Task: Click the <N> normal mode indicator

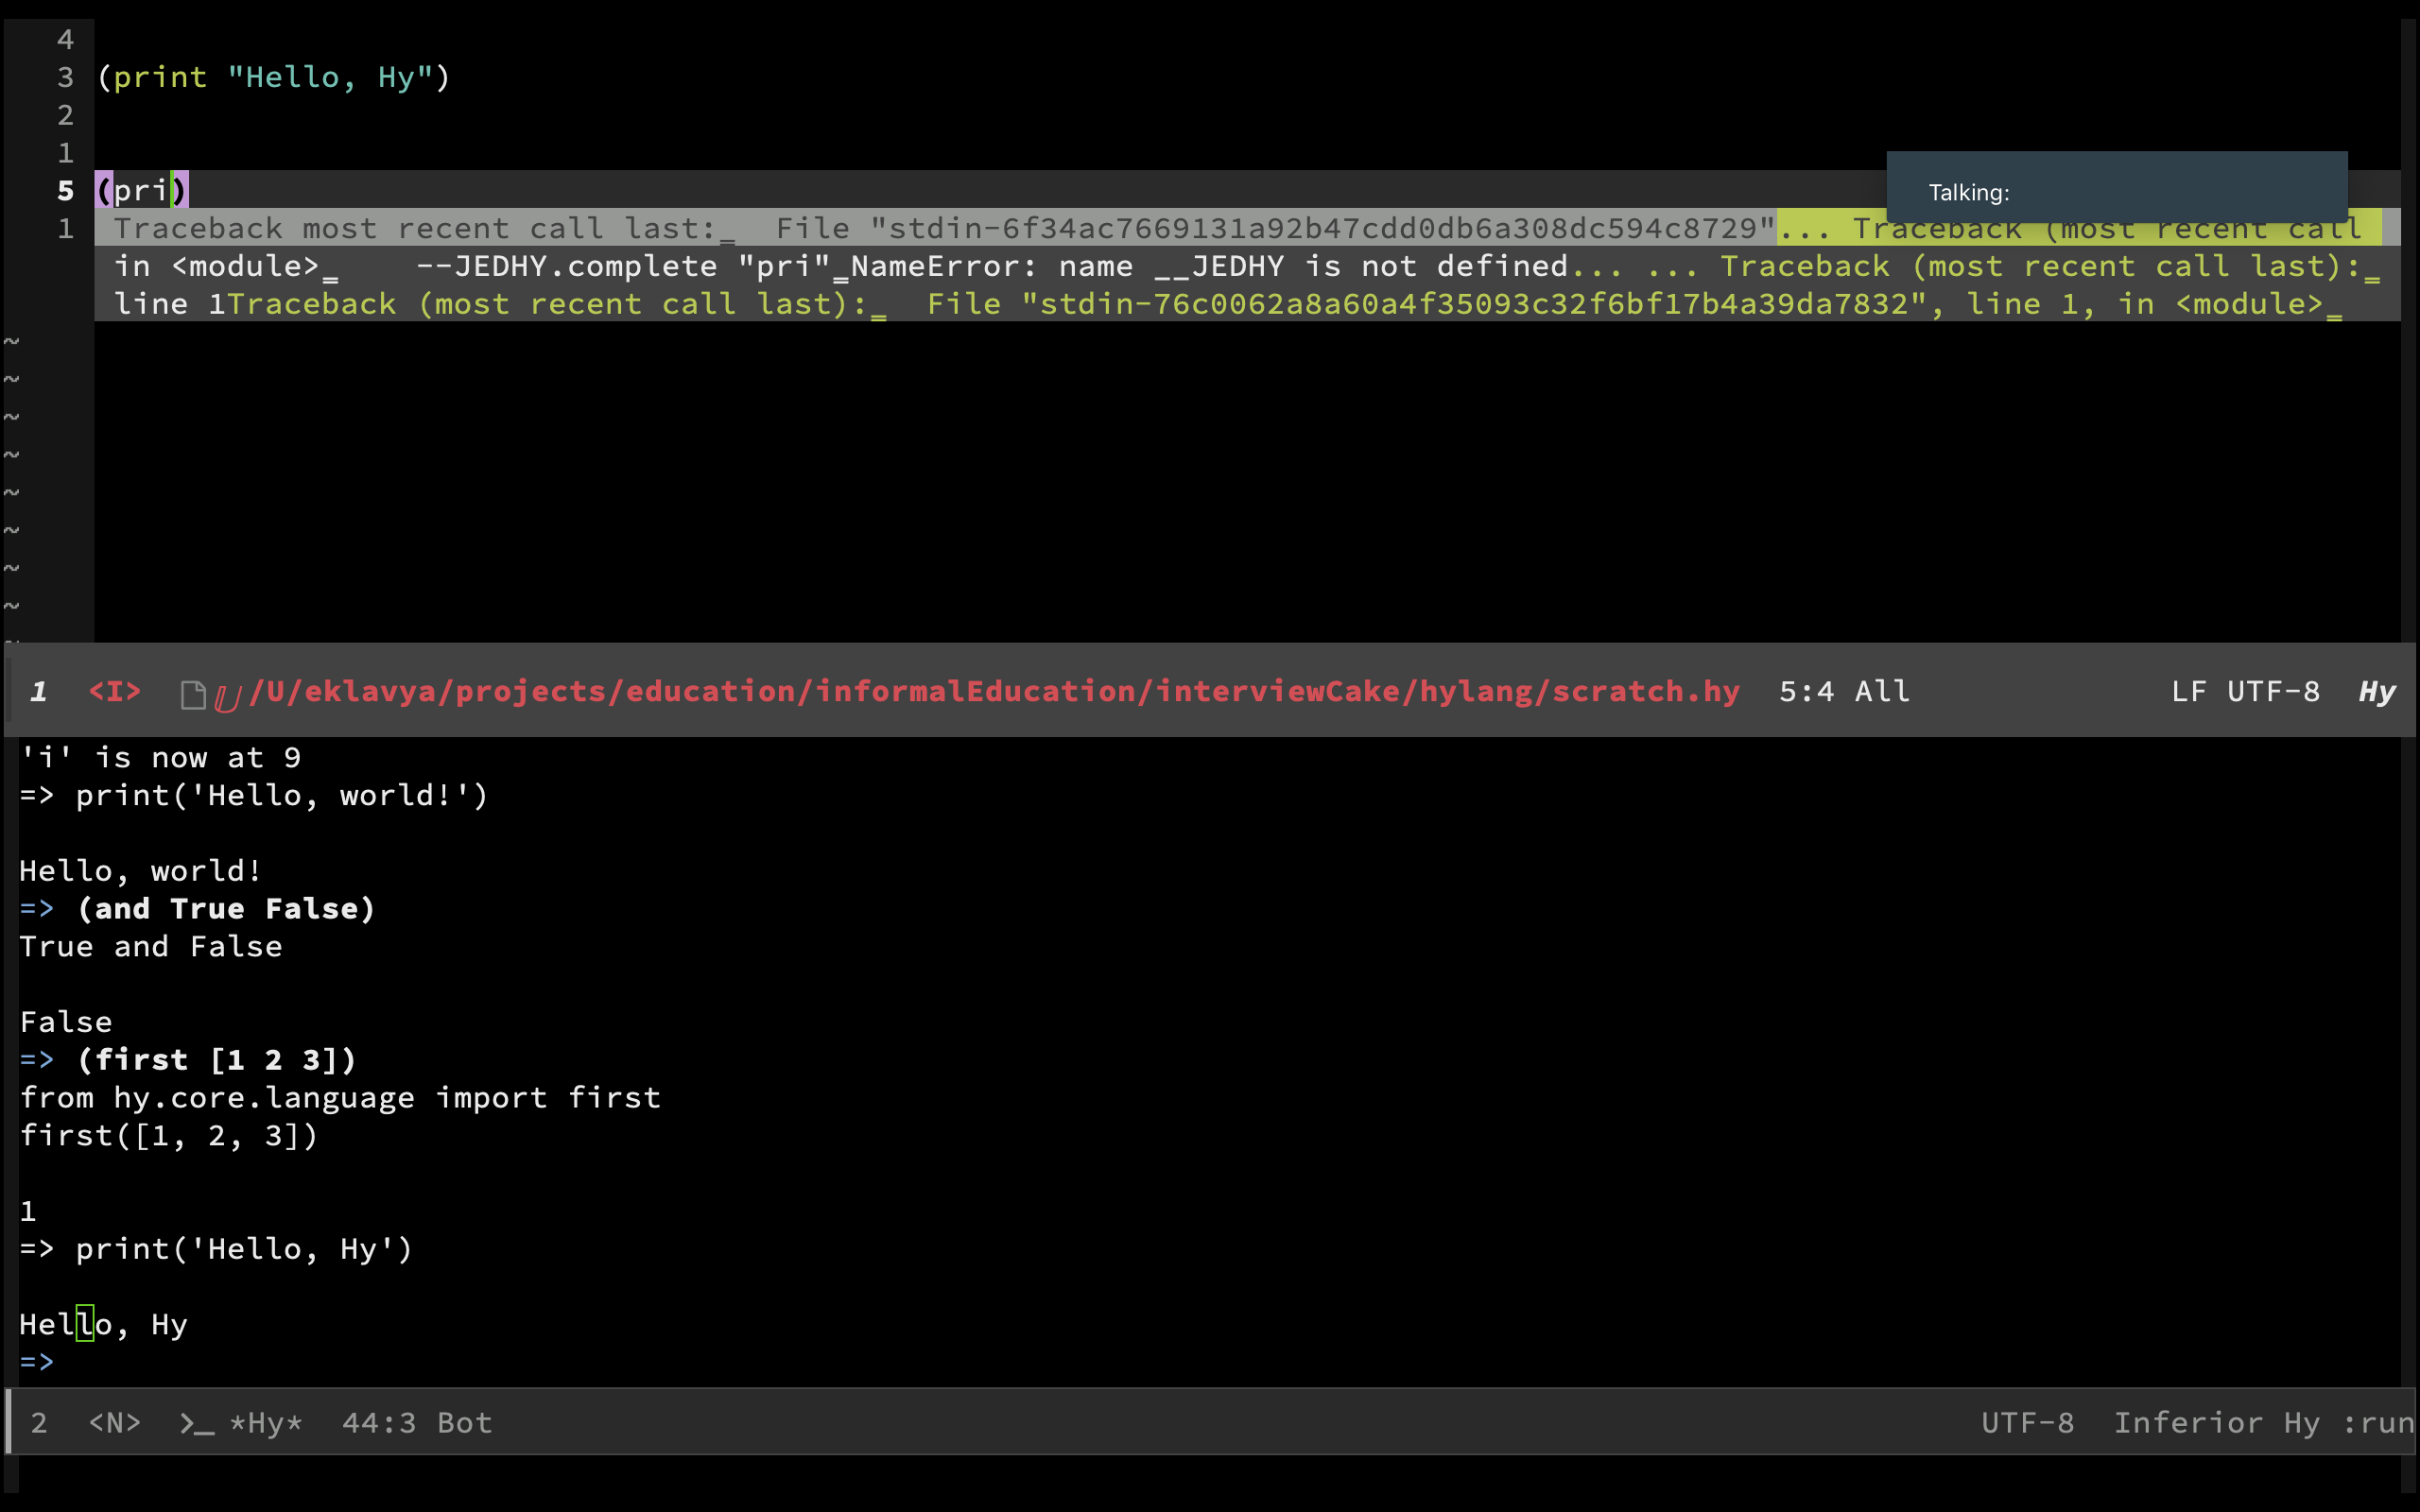Action: coord(114,1422)
